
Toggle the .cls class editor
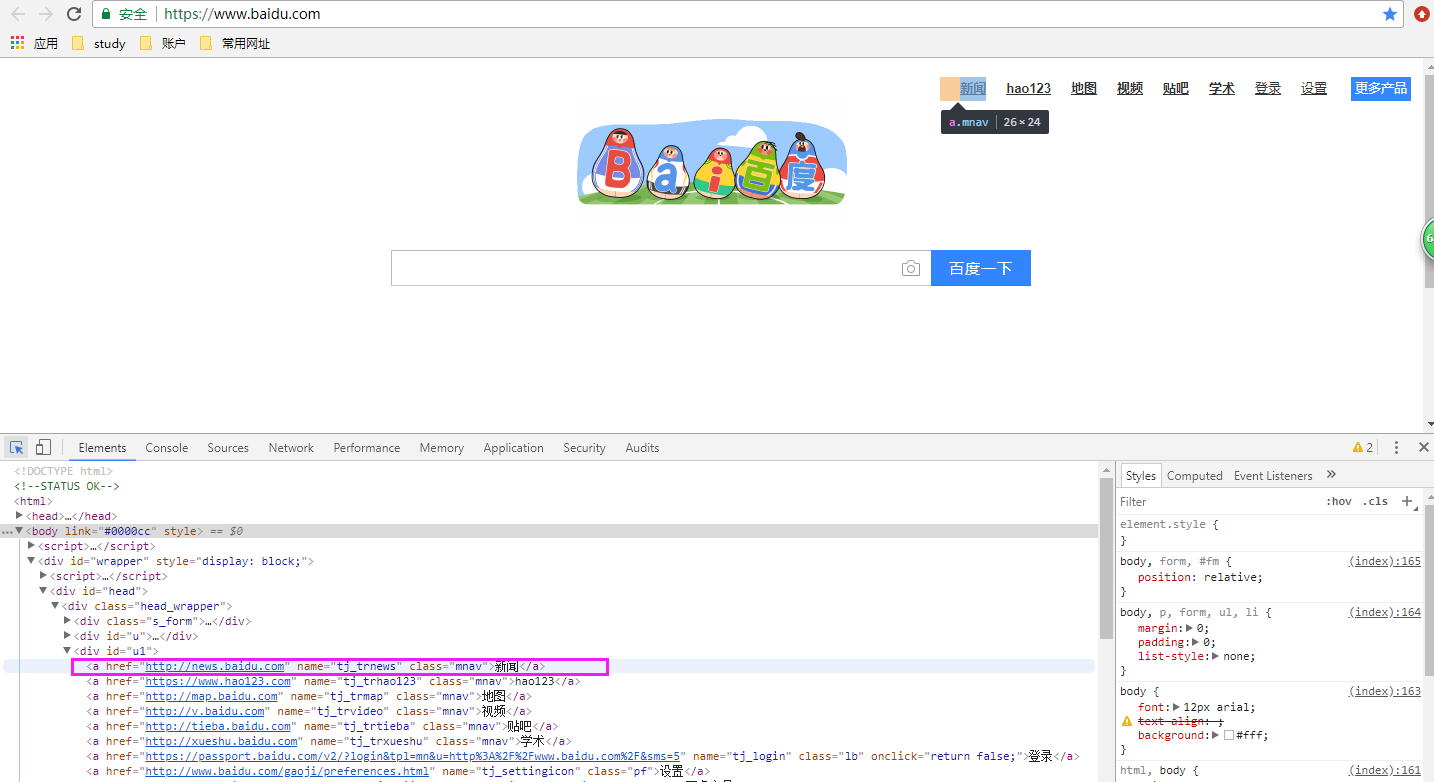tap(1375, 501)
